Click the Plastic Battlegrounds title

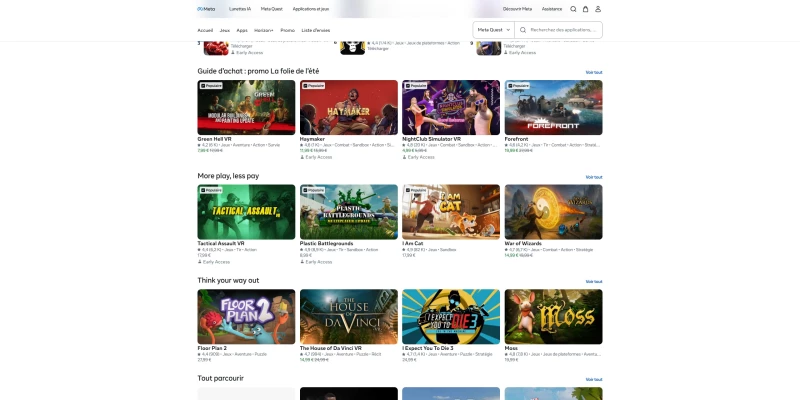(327, 243)
